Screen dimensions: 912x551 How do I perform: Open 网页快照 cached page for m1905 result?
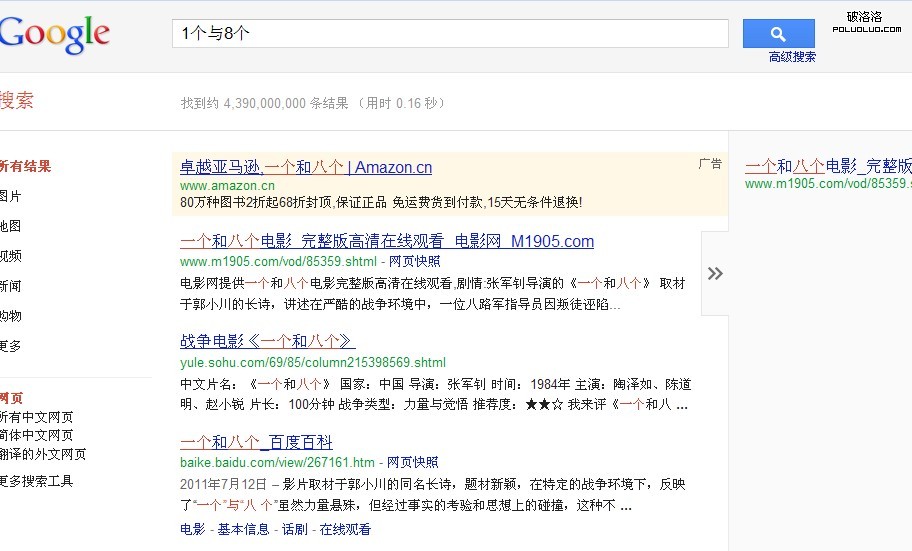click(x=413, y=262)
